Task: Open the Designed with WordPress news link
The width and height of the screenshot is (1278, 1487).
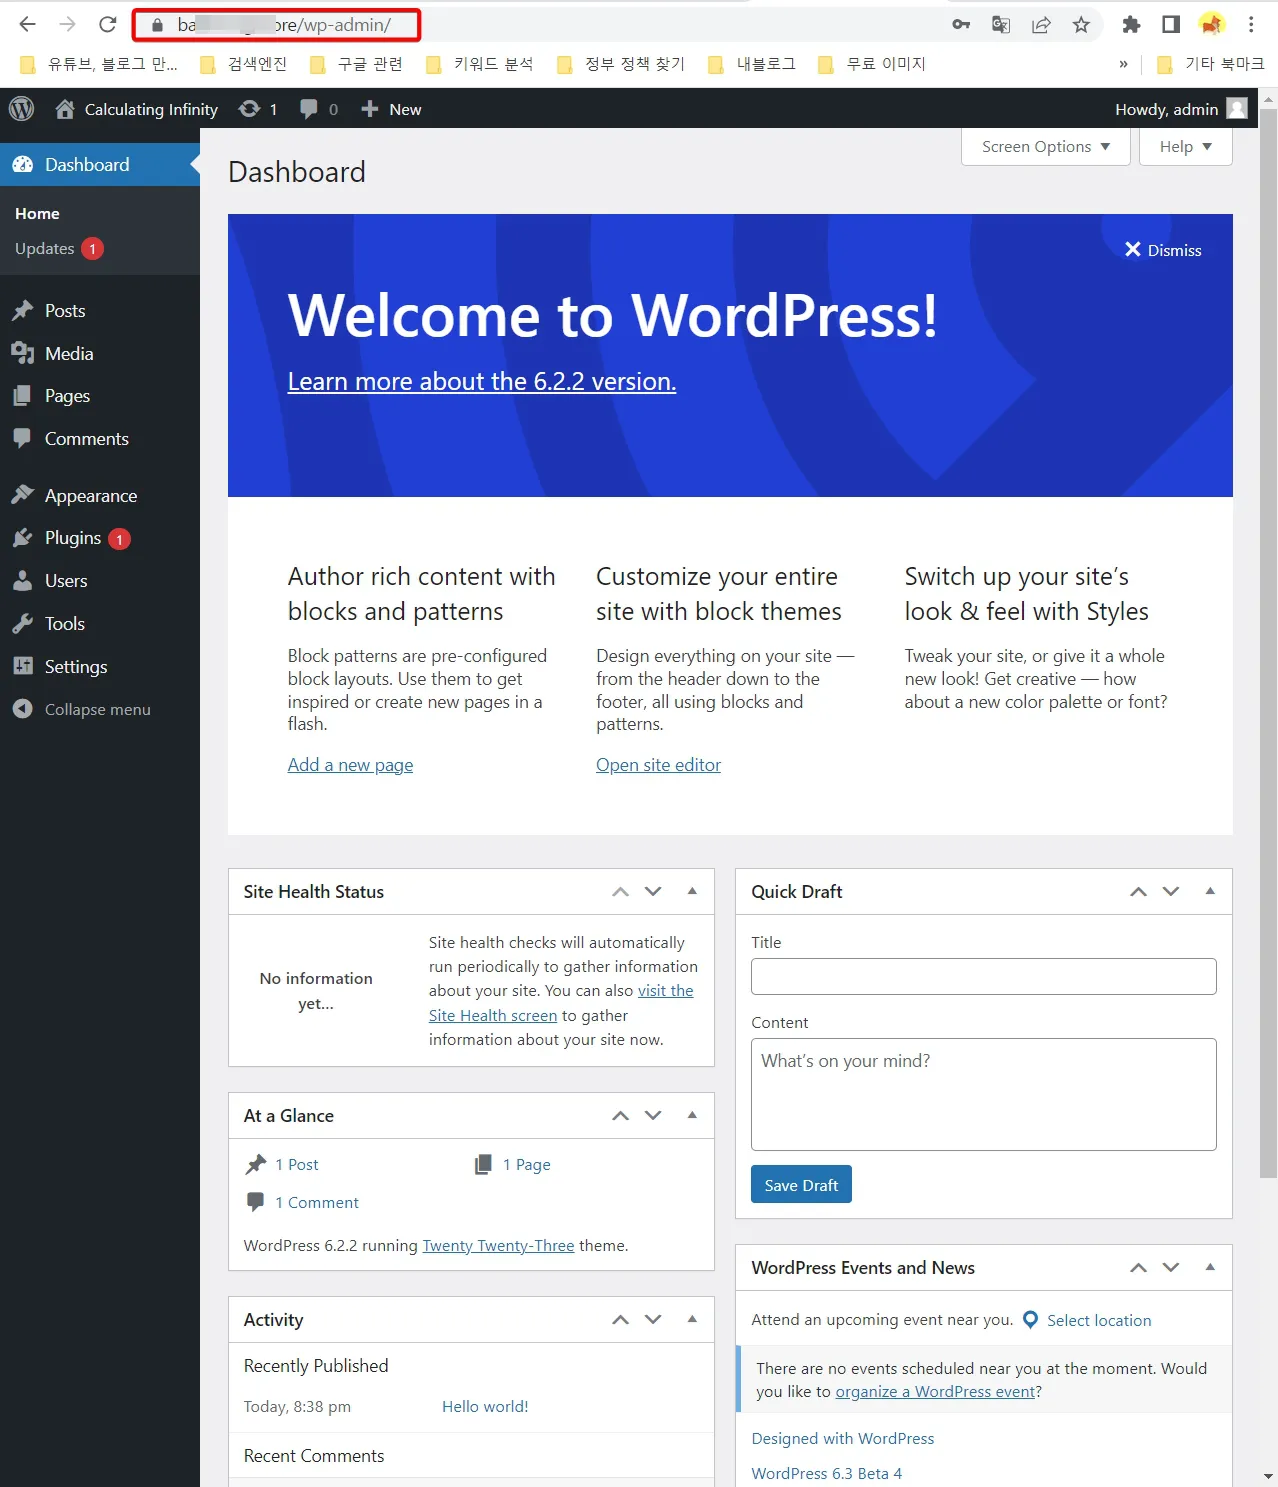Action: click(x=843, y=1439)
